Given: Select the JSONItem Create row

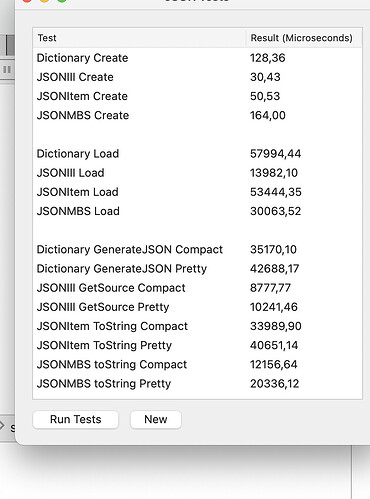Looking at the screenshot, I should tap(197, 96).
